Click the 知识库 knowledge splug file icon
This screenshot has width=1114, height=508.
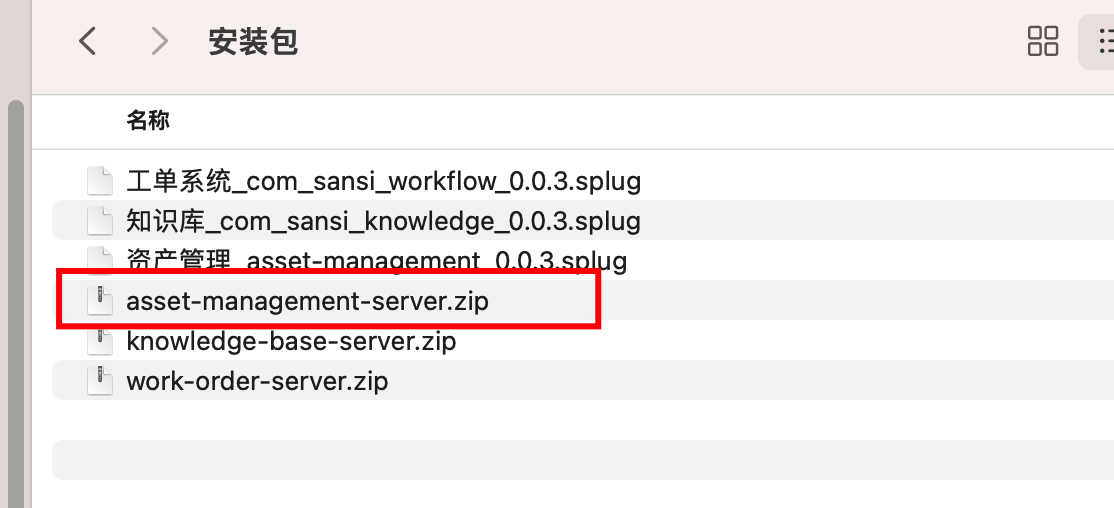(x=100, y=221)
